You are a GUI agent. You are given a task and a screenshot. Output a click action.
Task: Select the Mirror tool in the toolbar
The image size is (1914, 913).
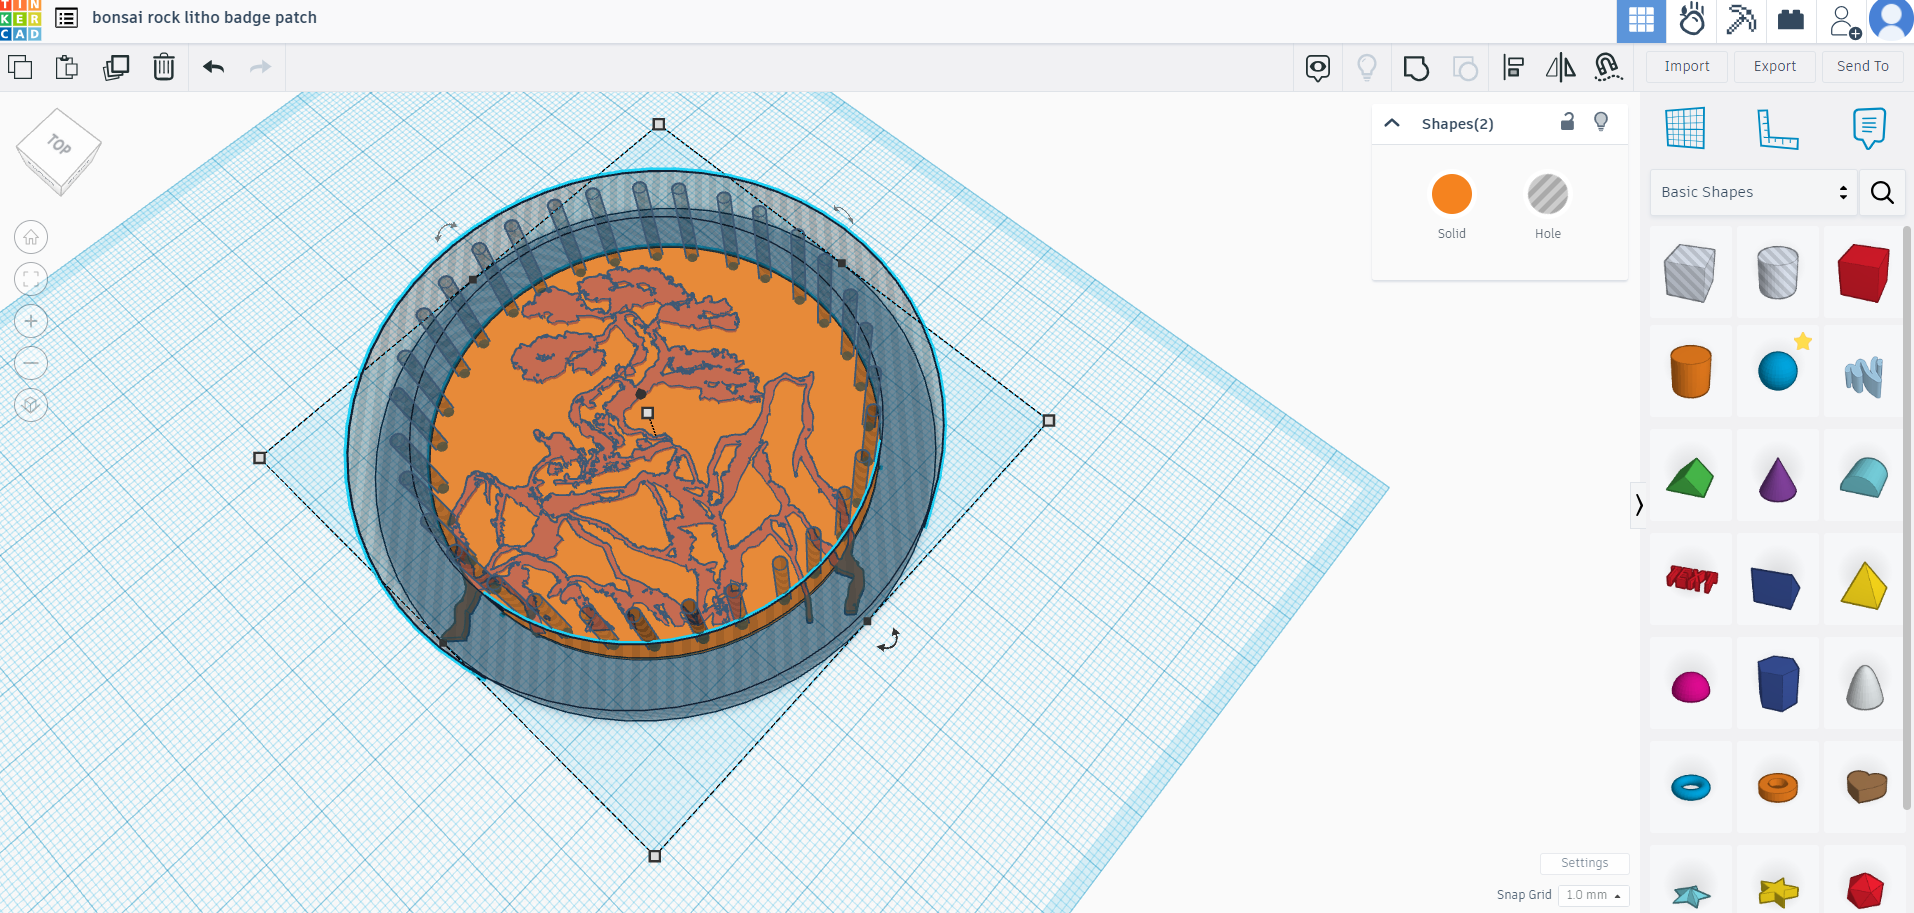pyautogui.click(x=1559, y=67)
